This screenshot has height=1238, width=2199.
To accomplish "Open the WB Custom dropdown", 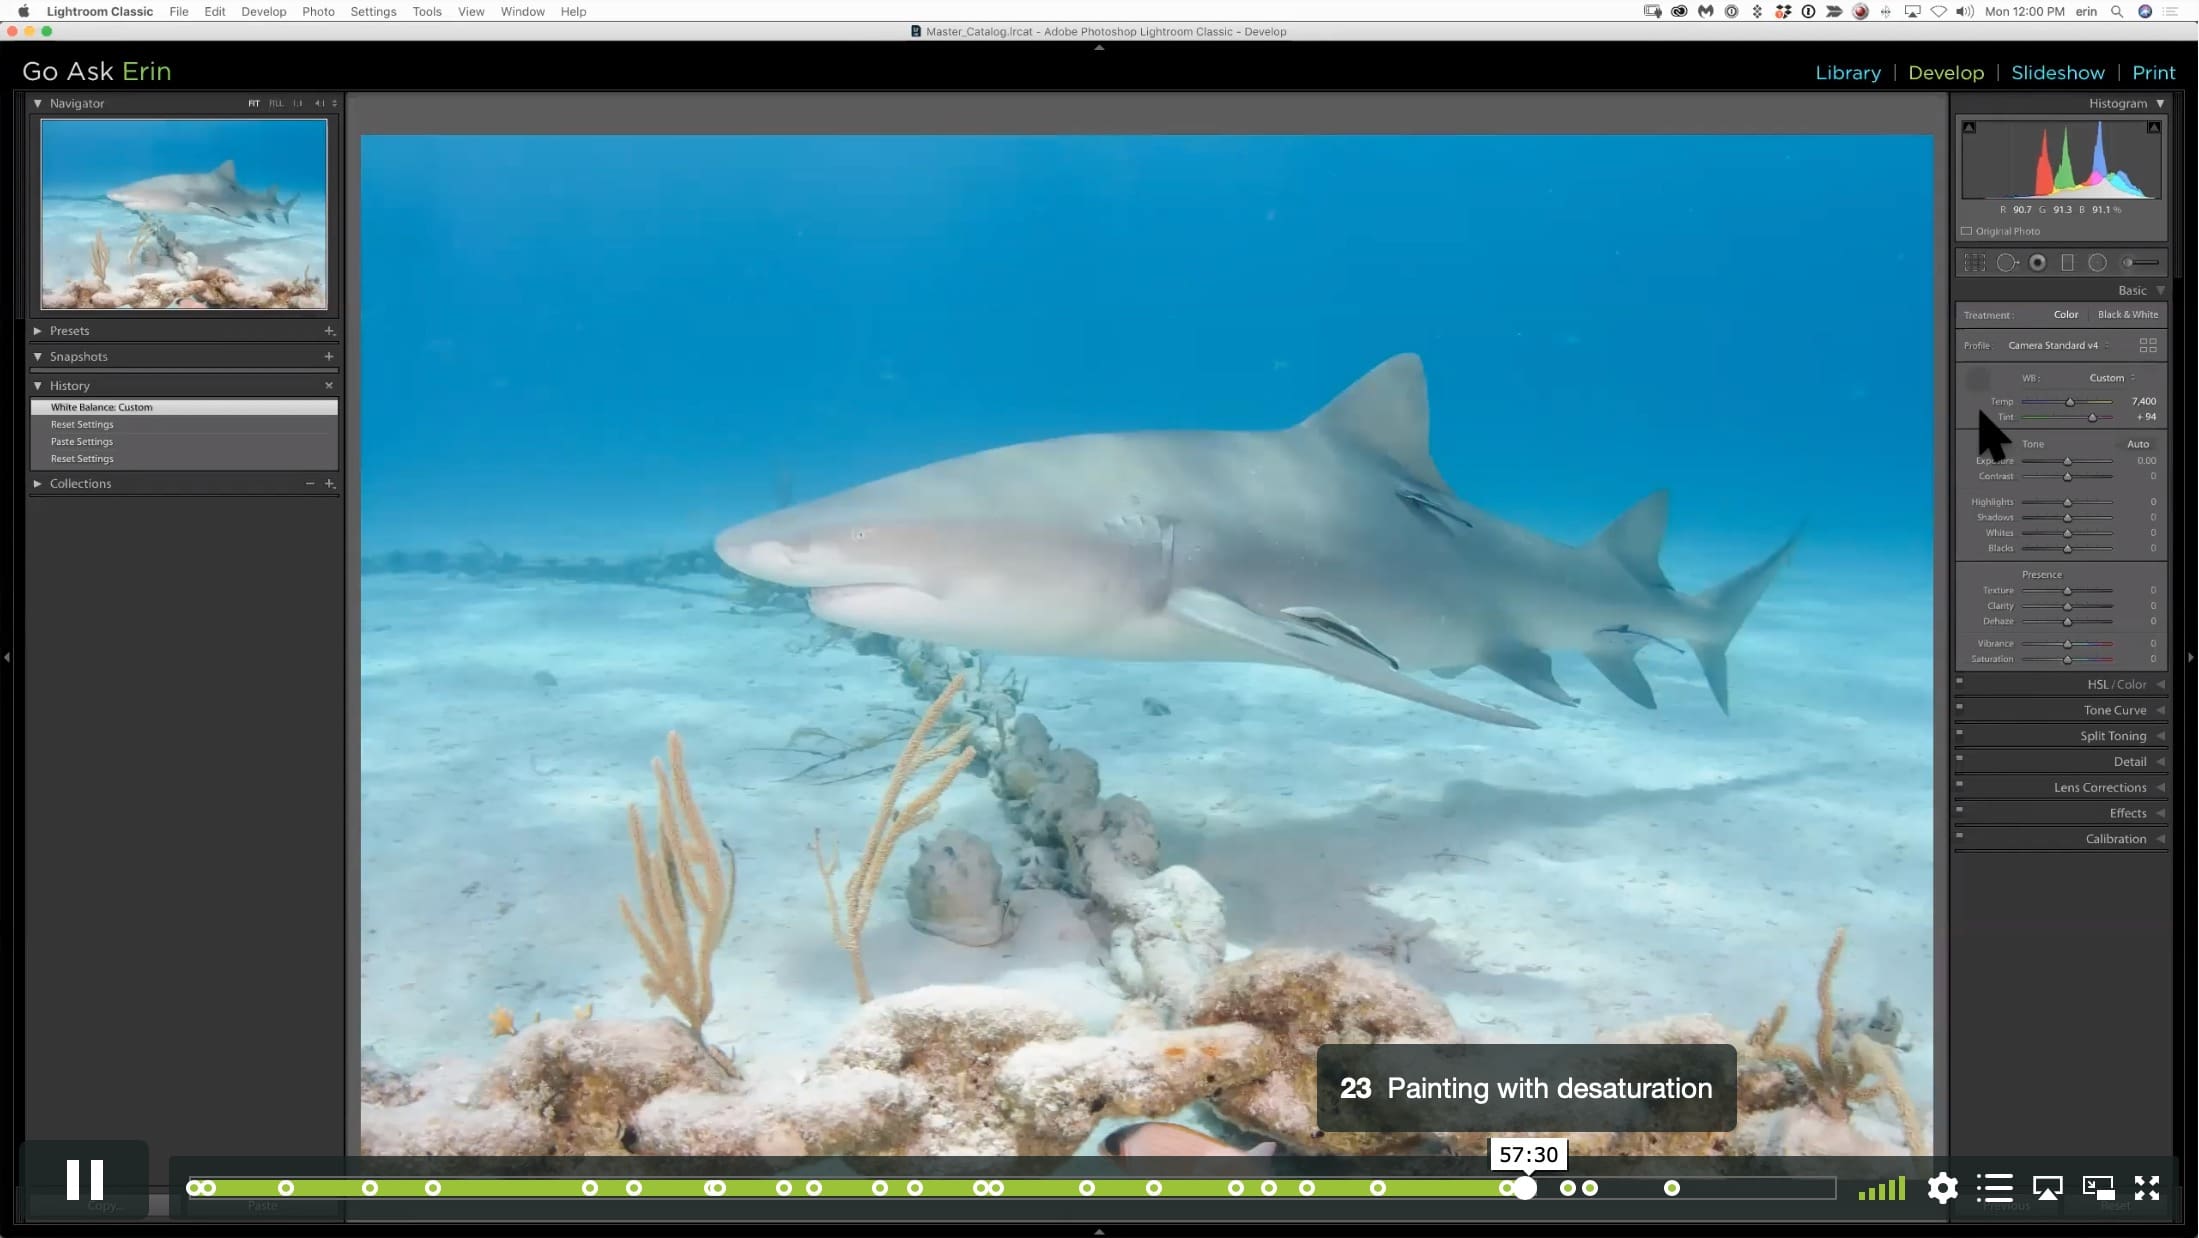I will [2112, 378].
